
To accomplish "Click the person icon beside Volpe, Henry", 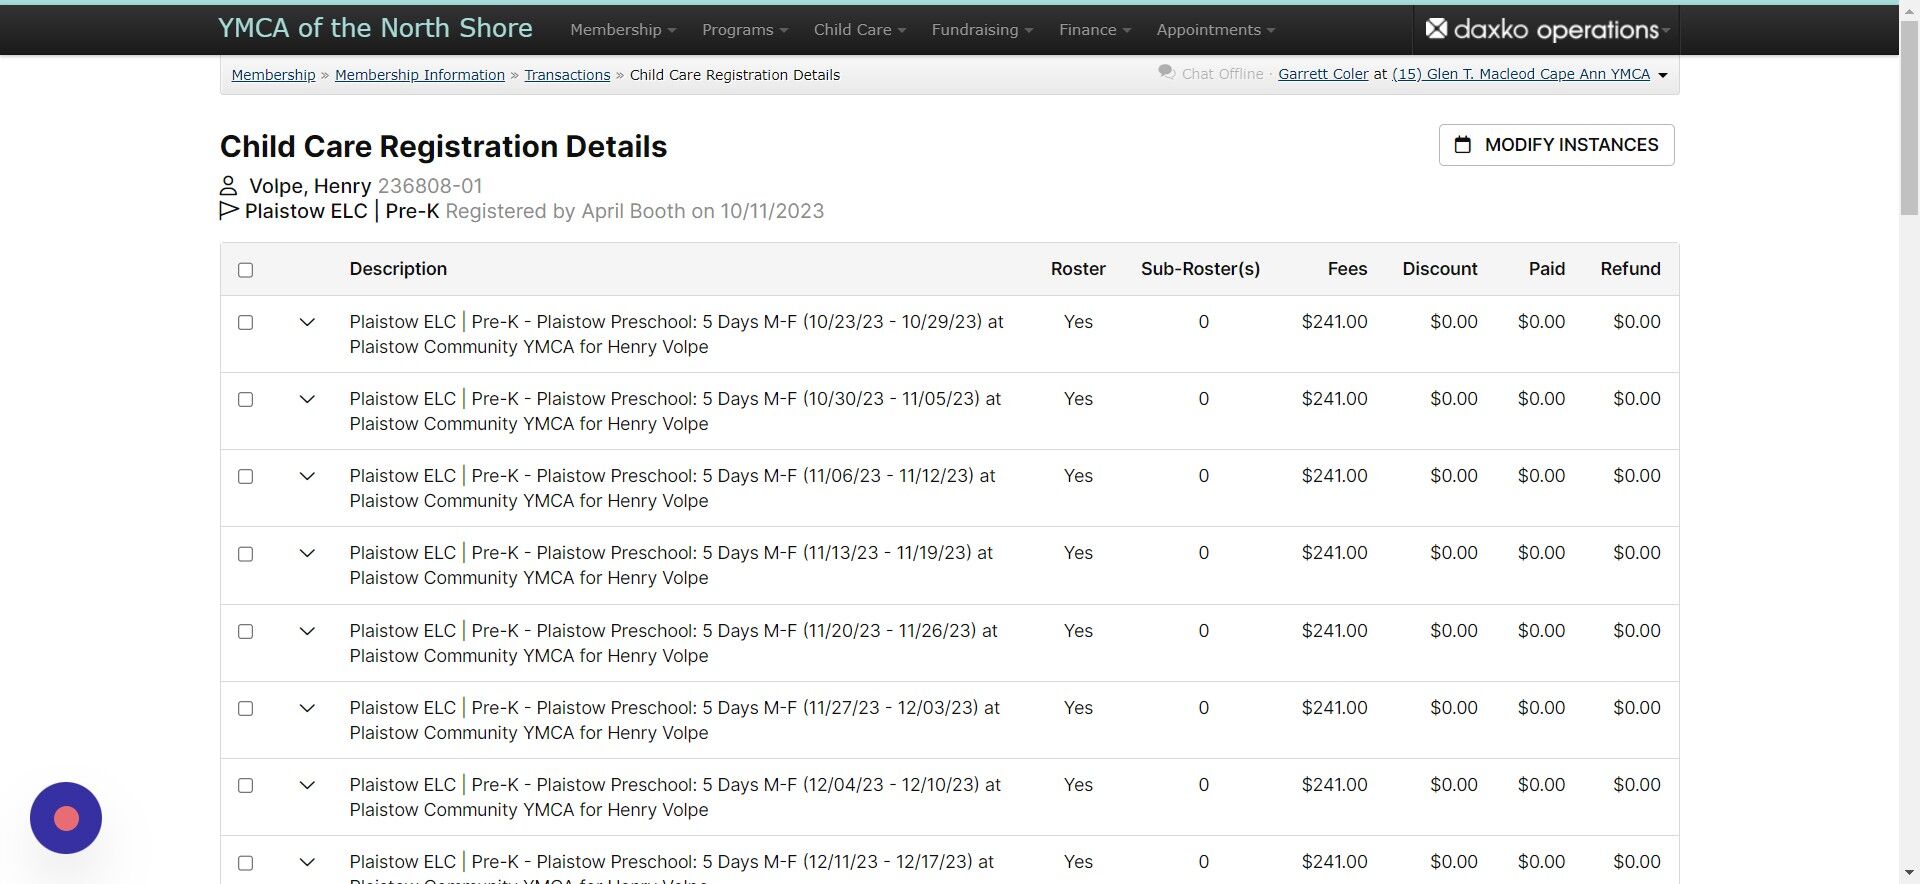I will [x=228, y=186].
